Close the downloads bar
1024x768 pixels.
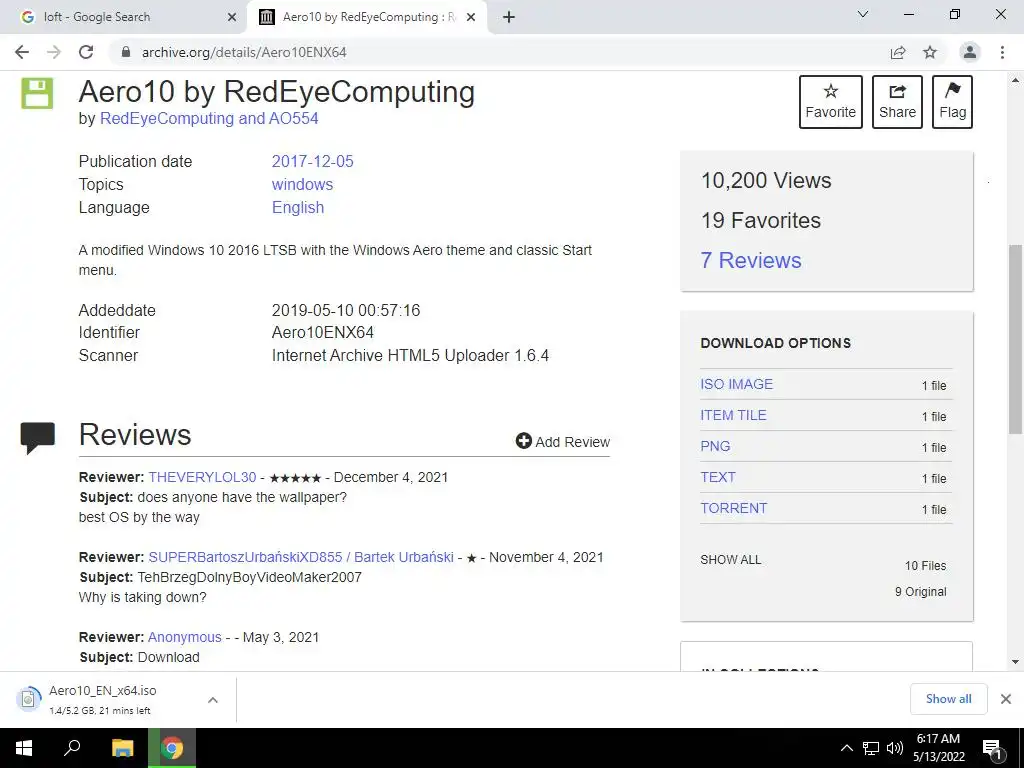click(x=1006, y=699)
